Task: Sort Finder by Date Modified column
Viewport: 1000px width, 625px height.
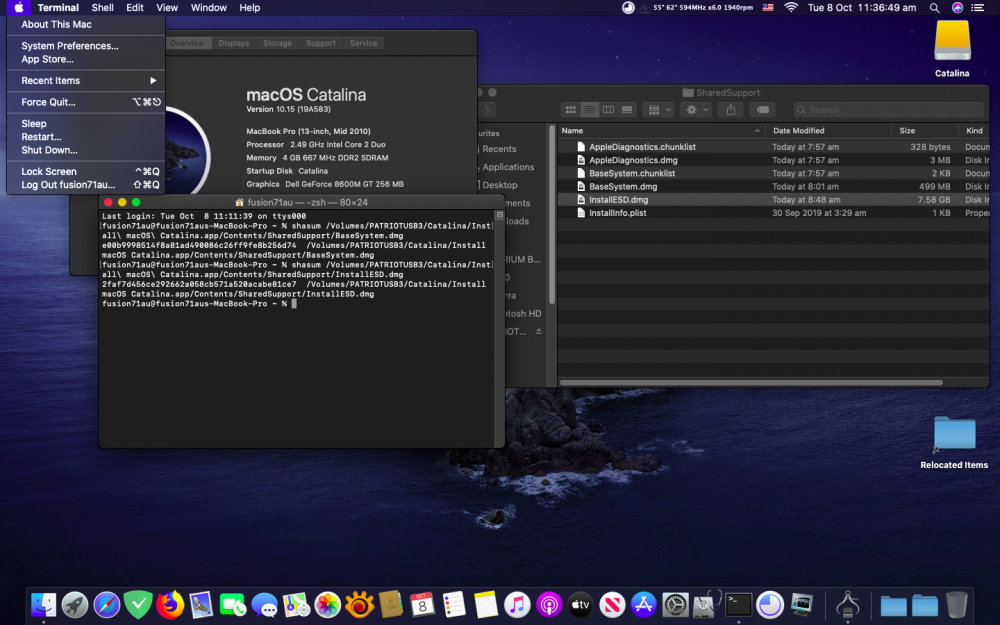Action: (x=828, y=130)
